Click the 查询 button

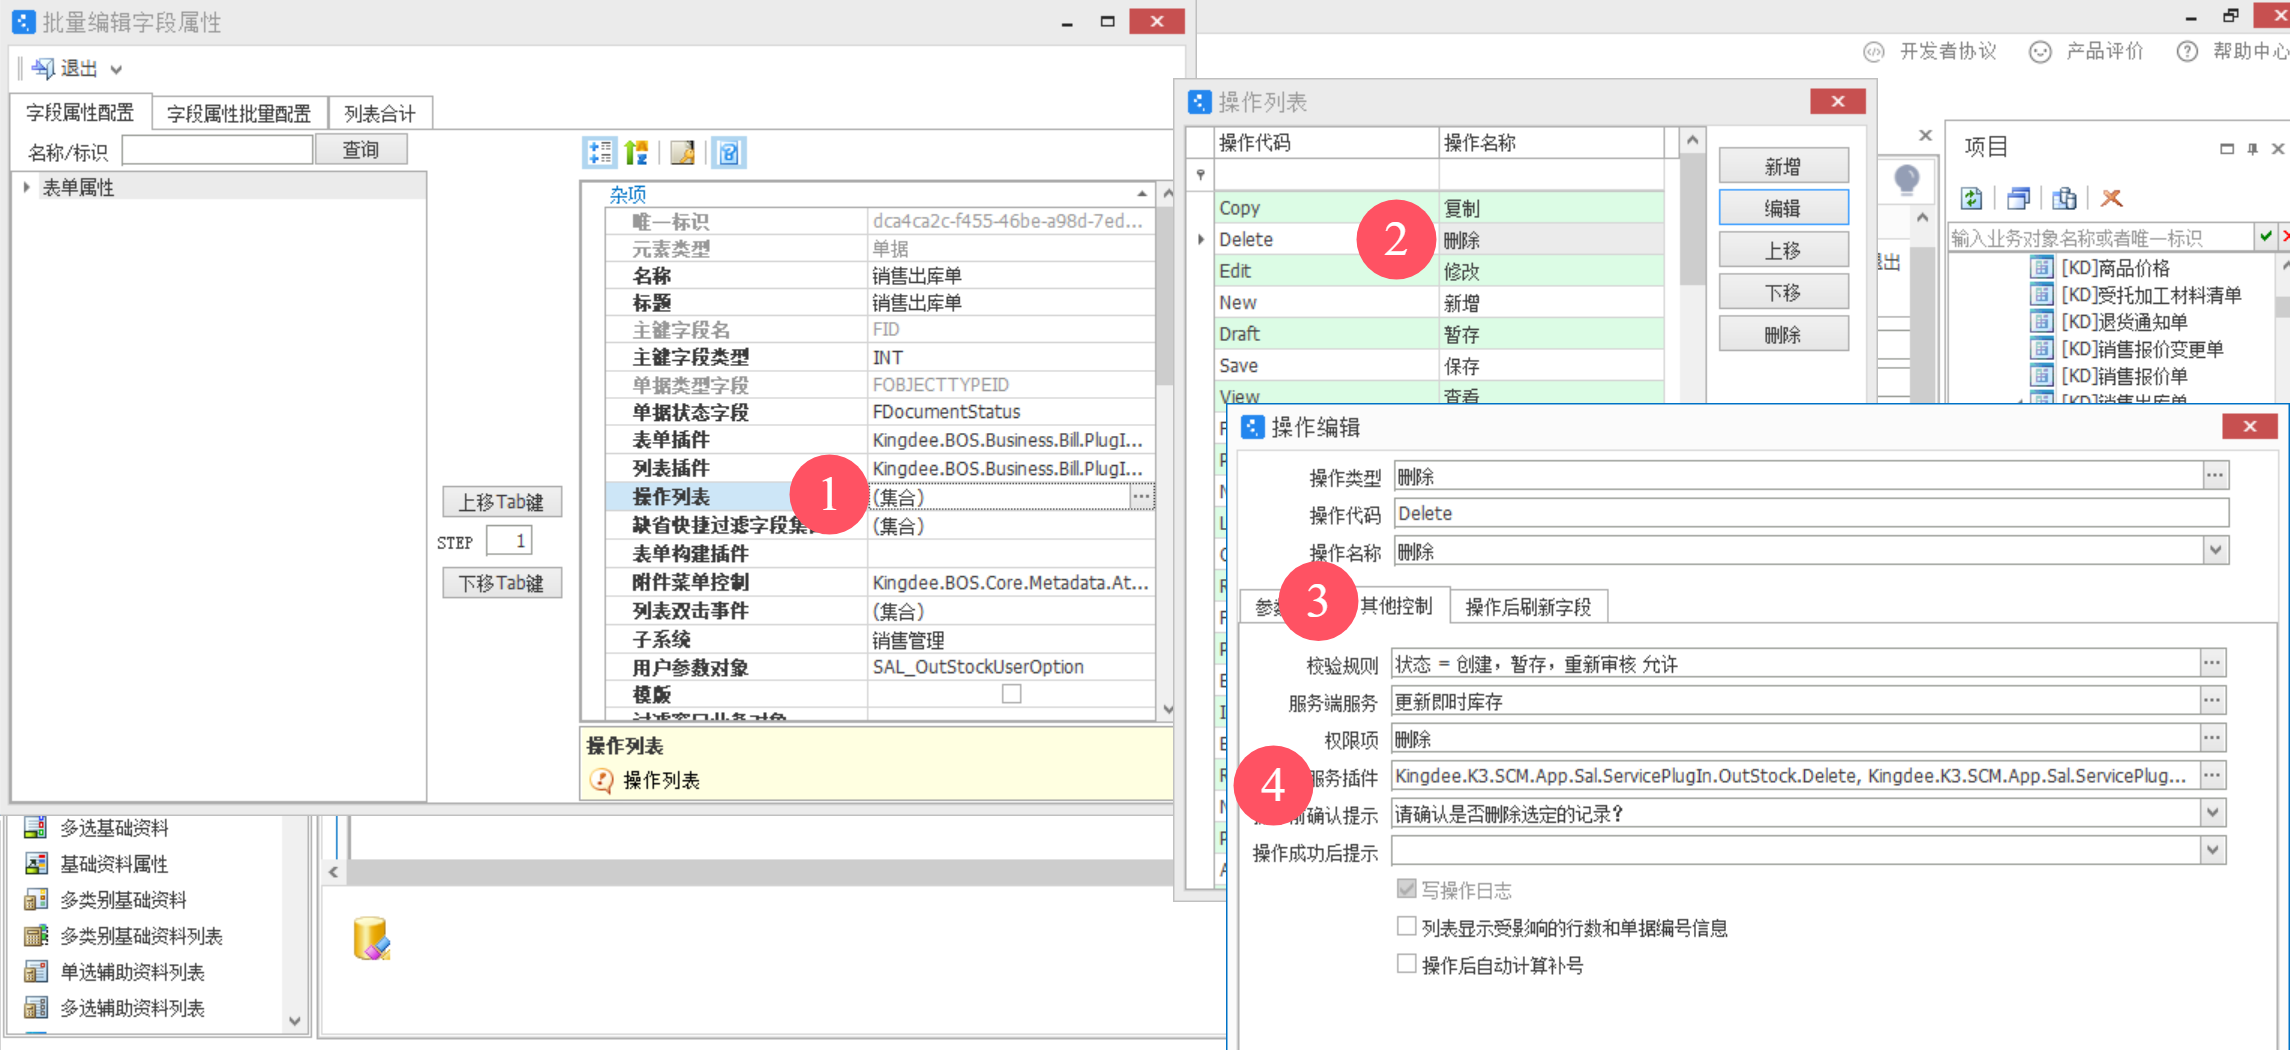point(361,150)
